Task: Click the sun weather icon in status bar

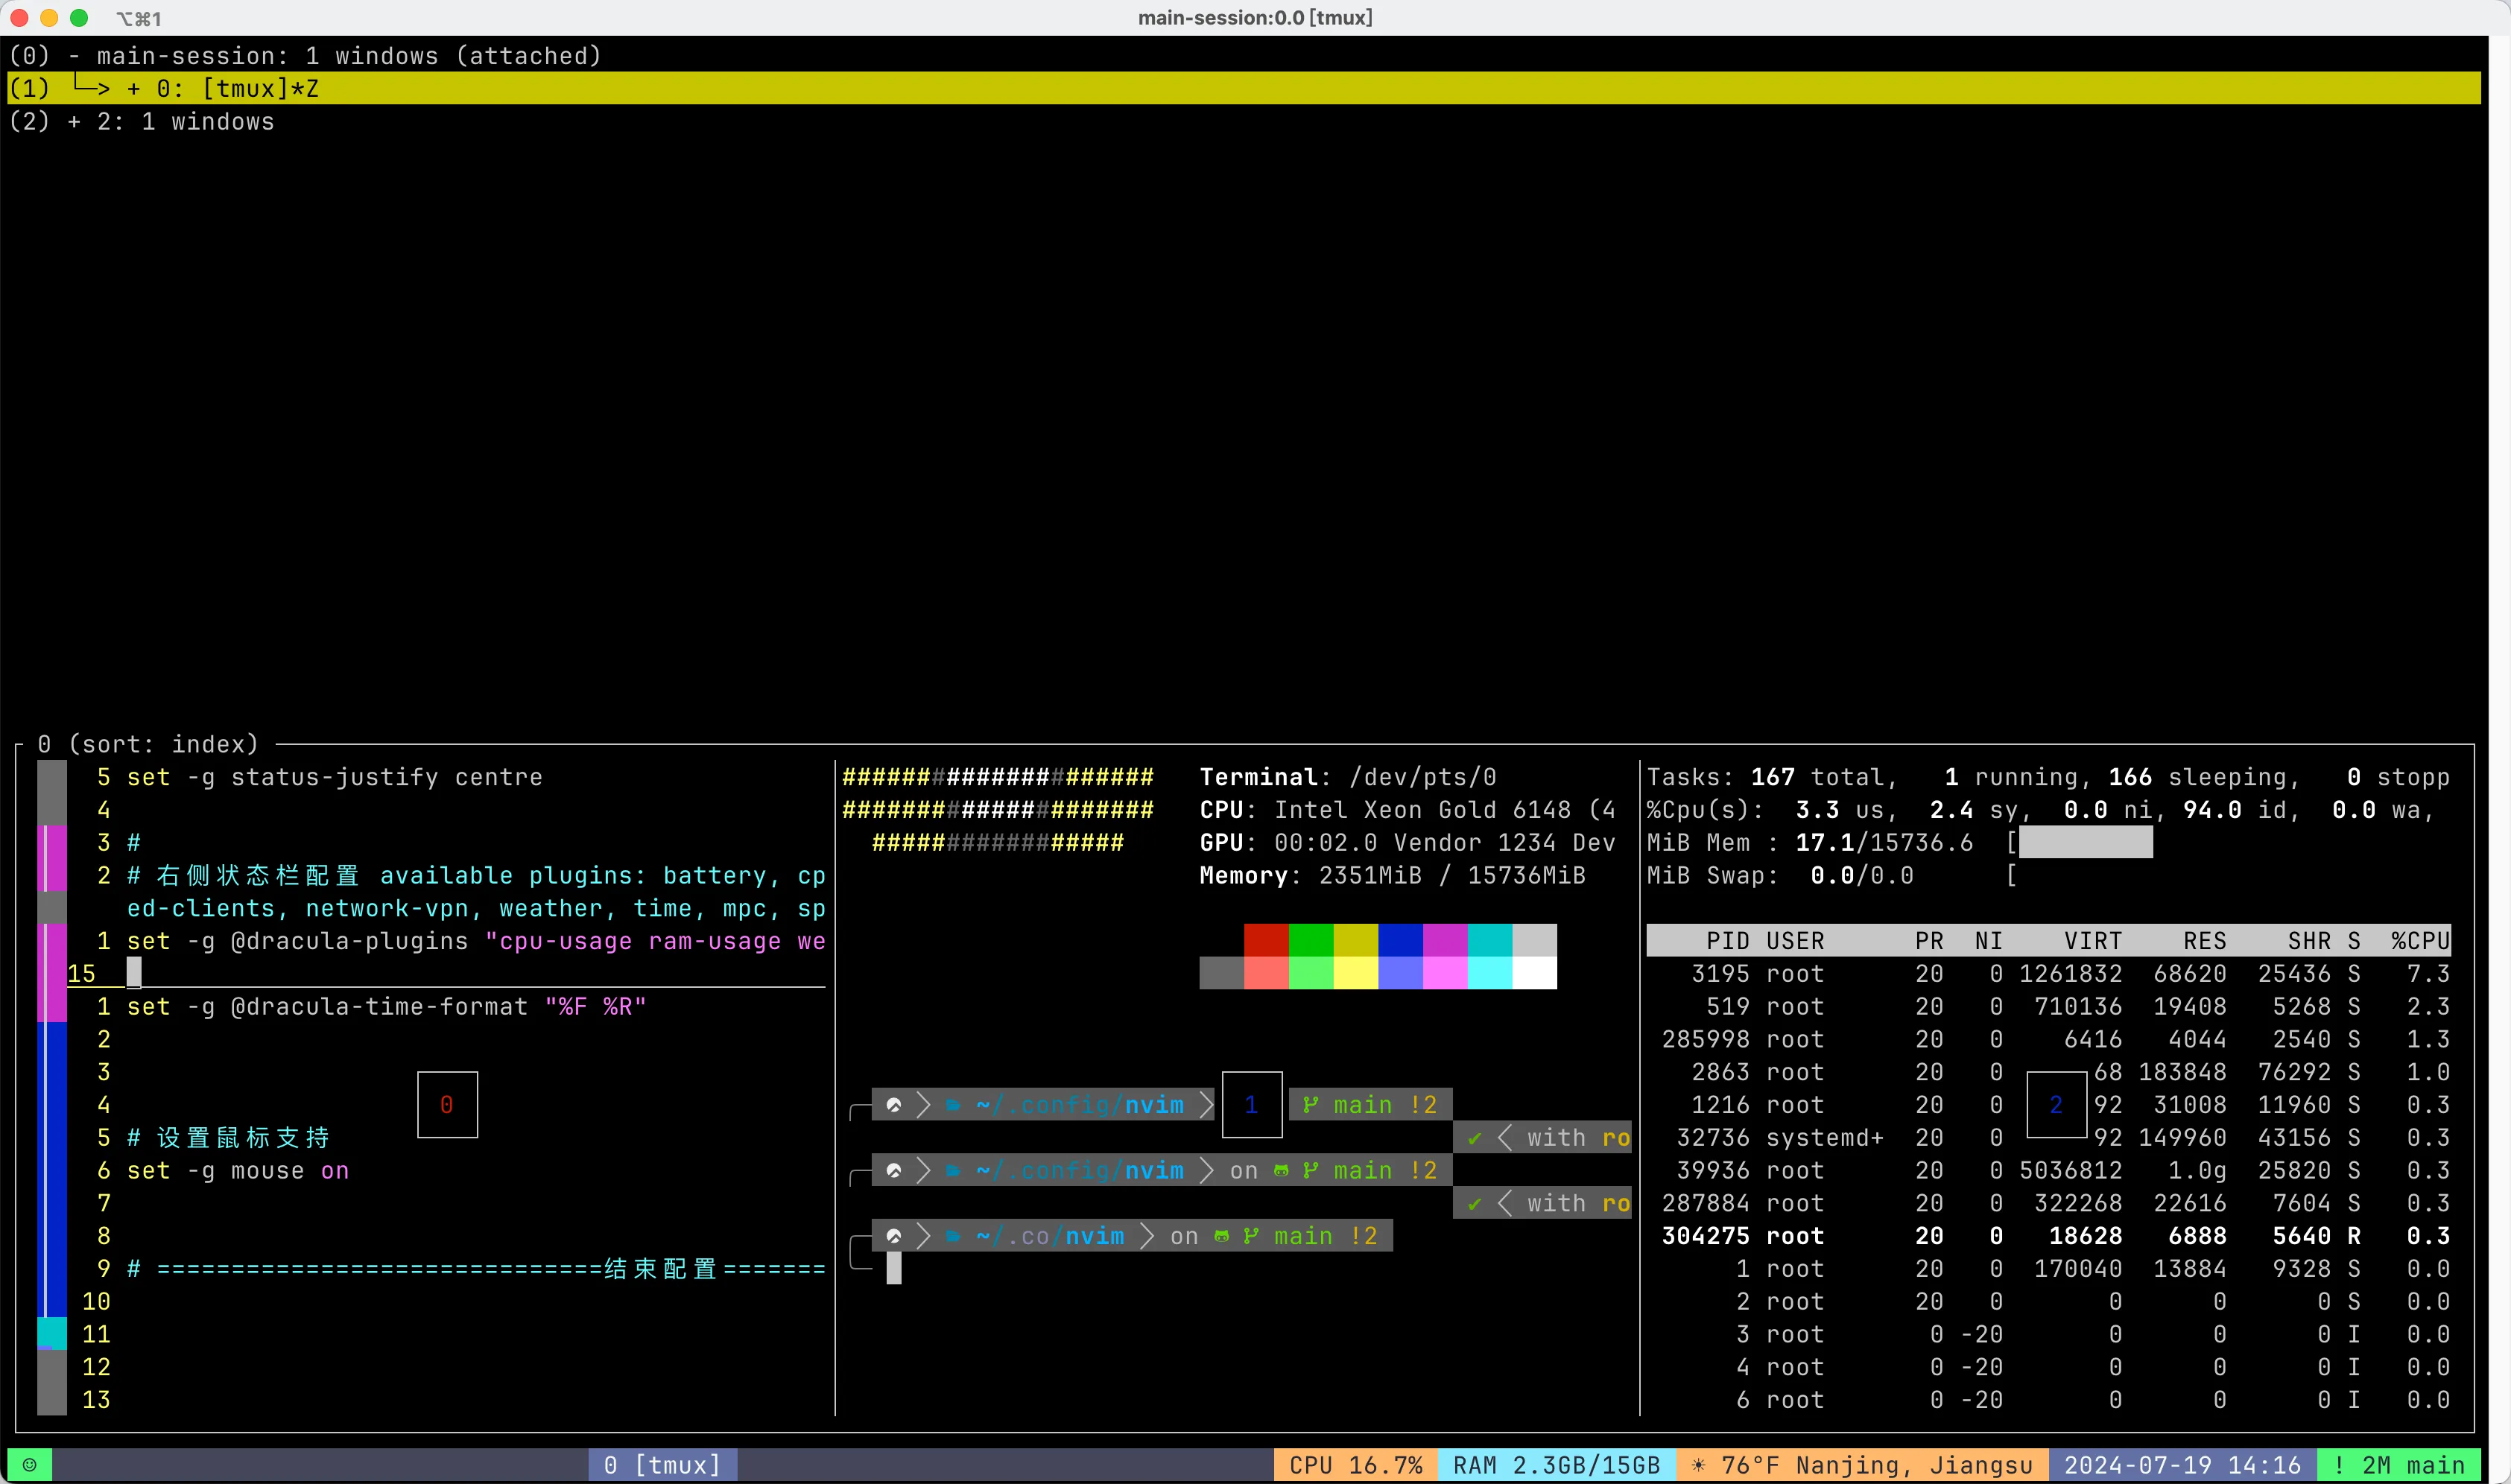Action: [x=1698, y=1465]
